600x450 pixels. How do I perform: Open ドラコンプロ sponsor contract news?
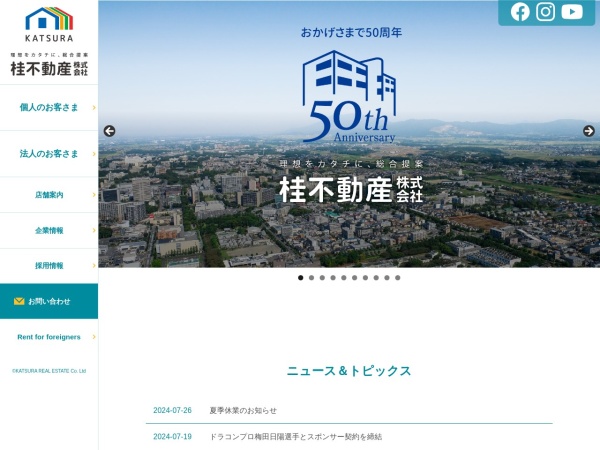pyautogui.click(x=296, y=437)
